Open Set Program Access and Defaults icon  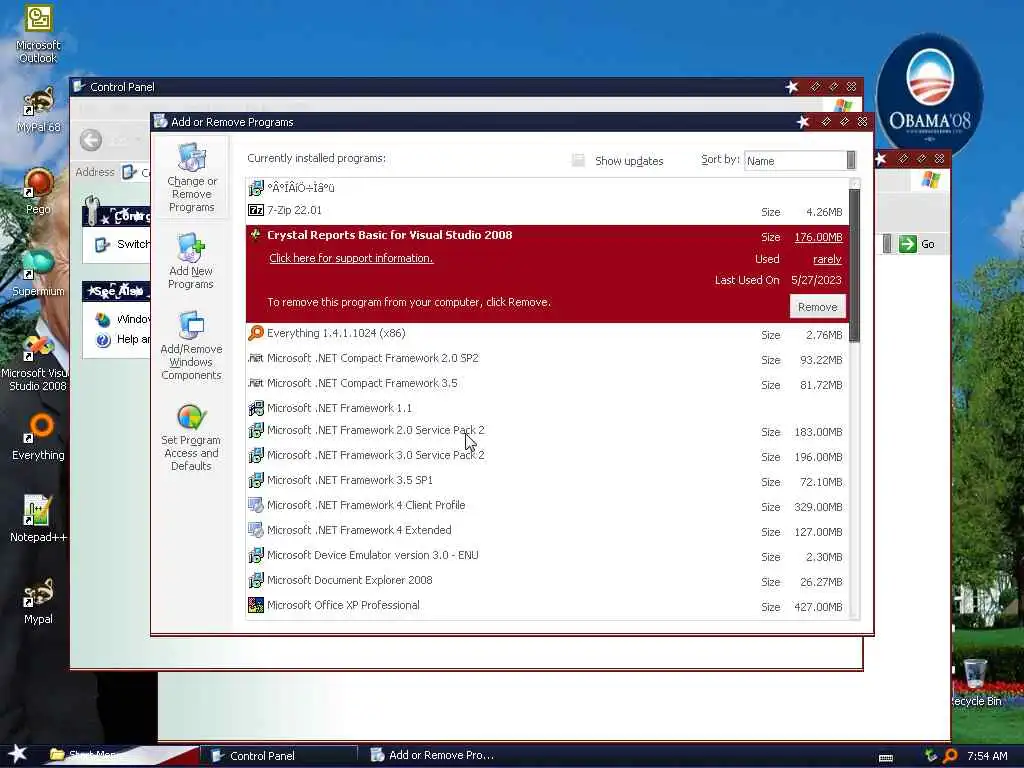[x=191, y=417]
